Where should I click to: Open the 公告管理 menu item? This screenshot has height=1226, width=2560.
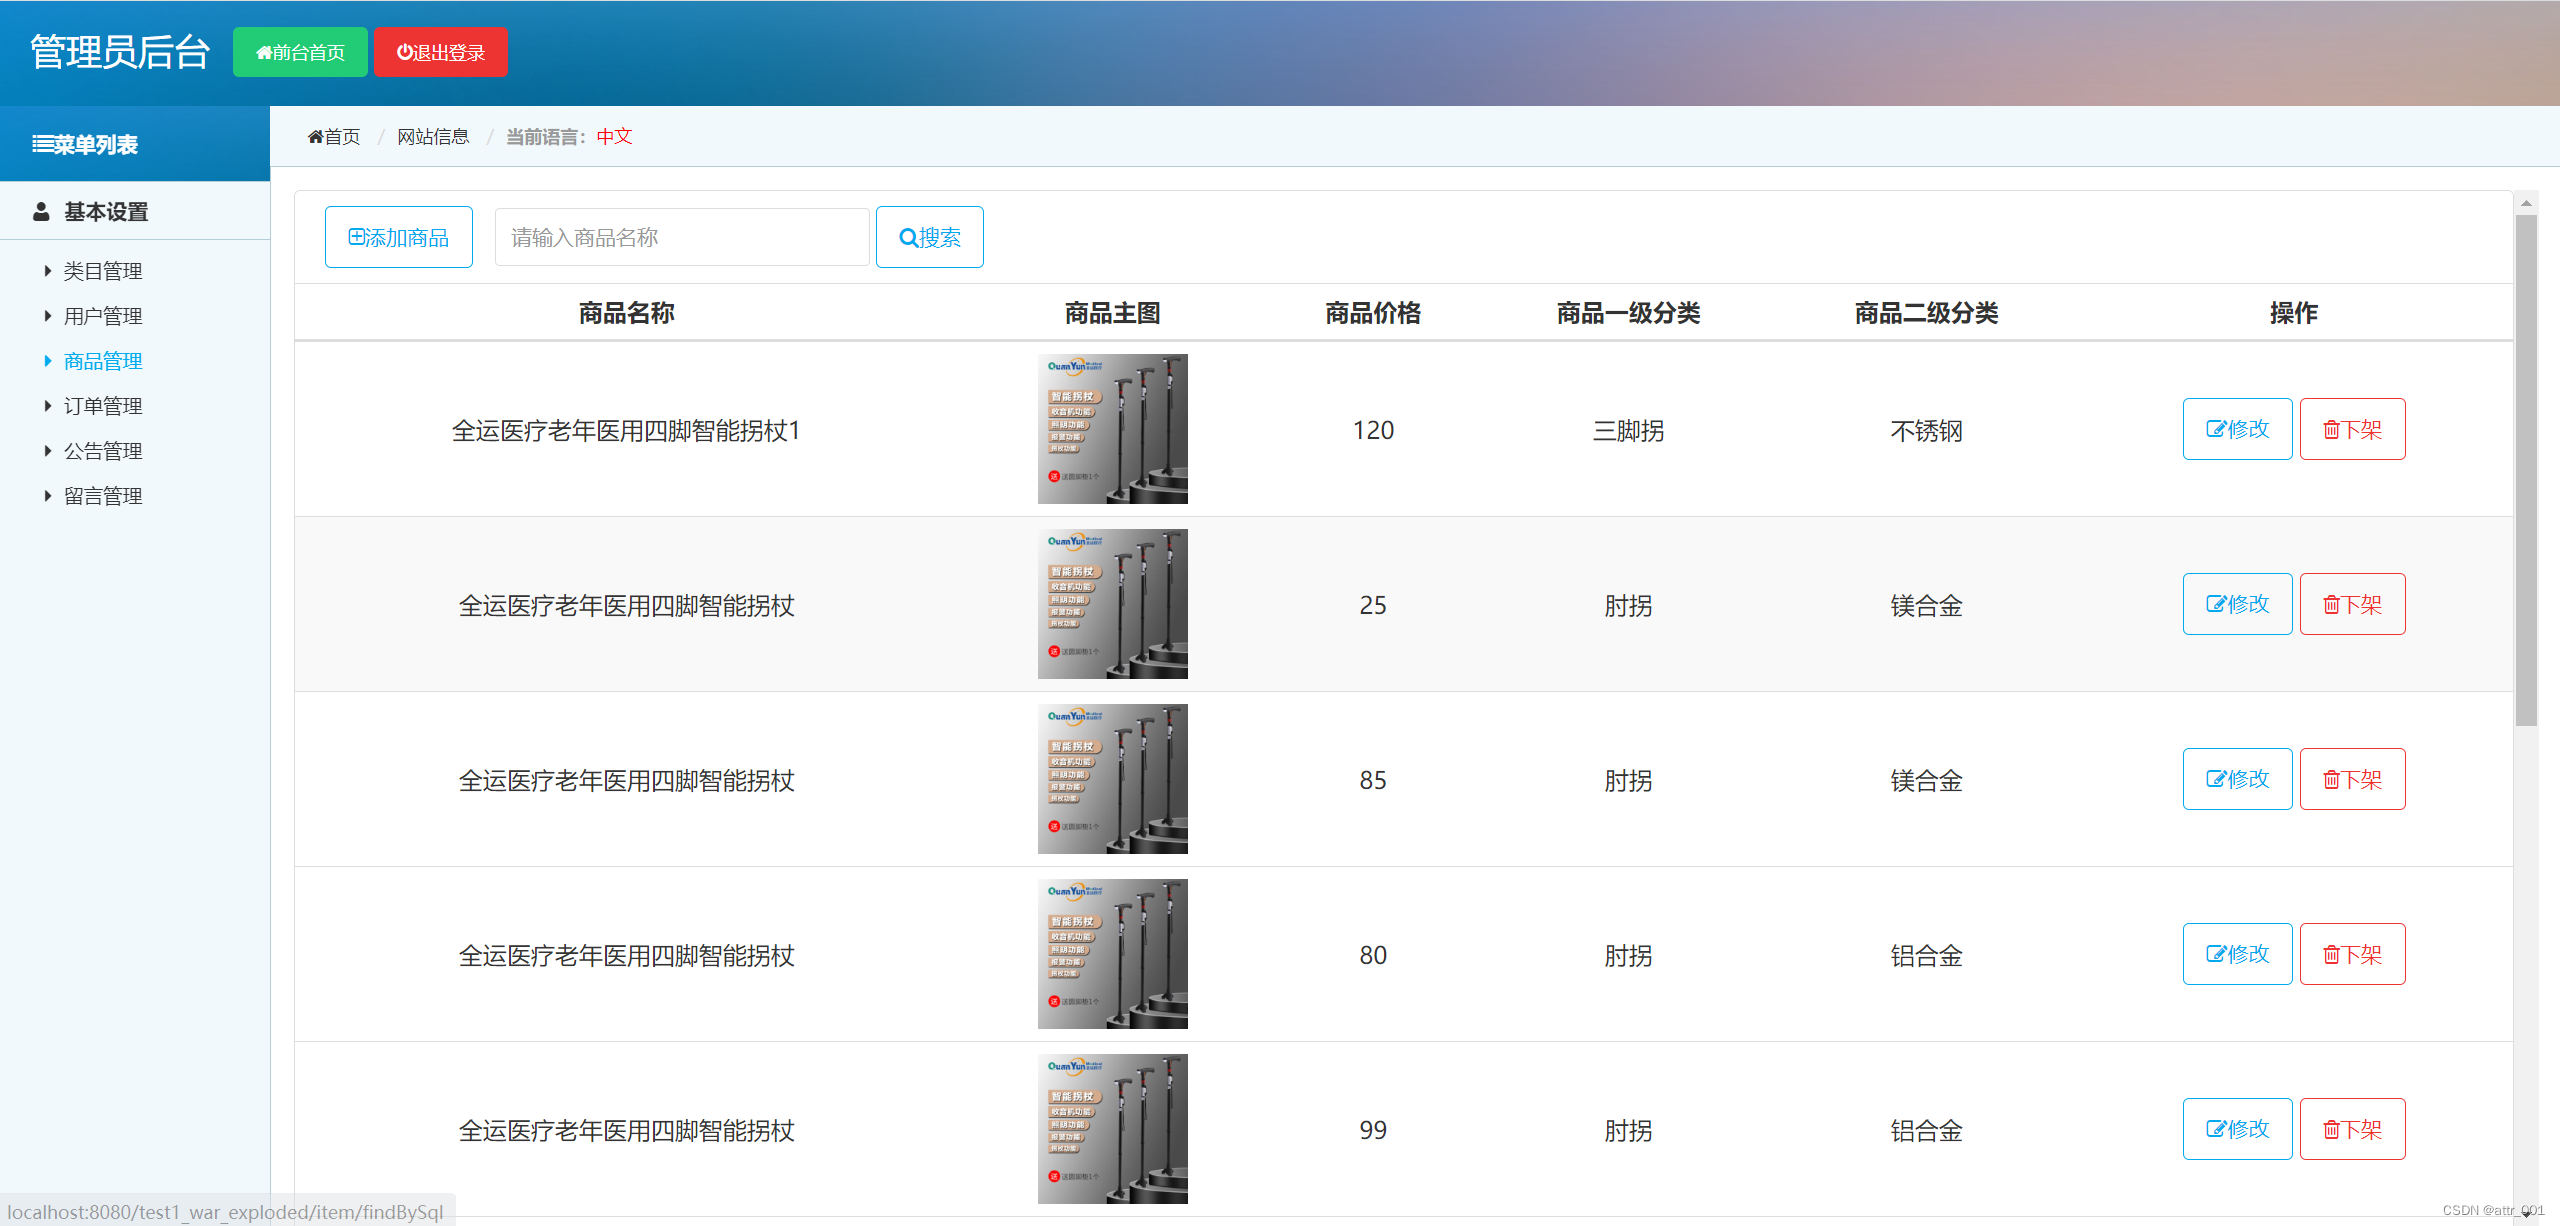pos(102,451)
